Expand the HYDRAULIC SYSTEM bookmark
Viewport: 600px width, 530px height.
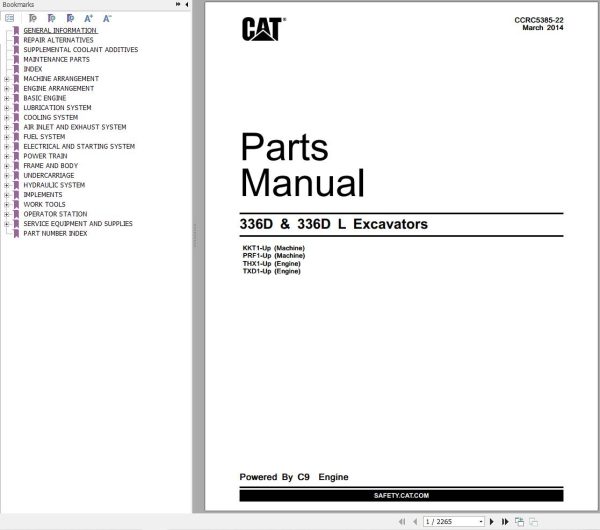point(7,185)
